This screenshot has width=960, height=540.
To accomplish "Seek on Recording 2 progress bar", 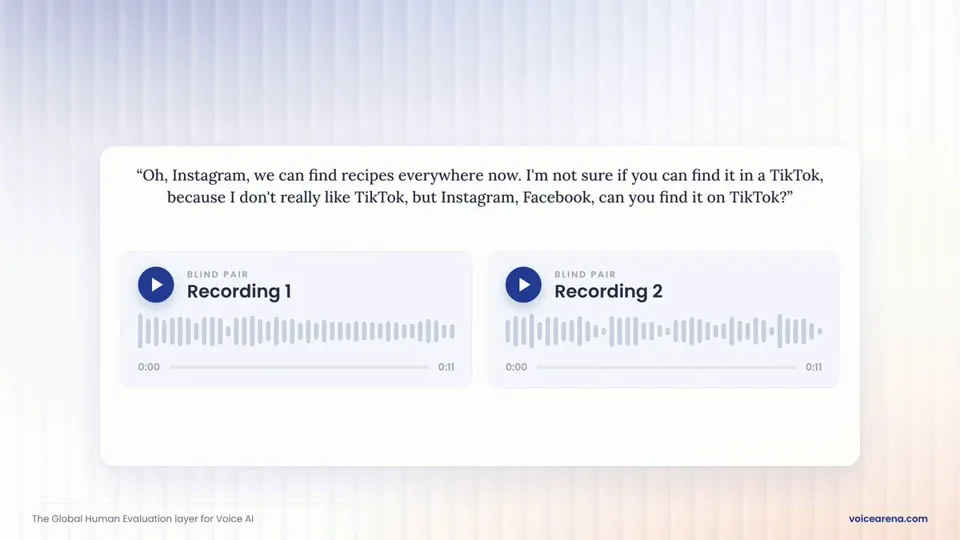I will pyautogui.click(x=666, y=367).
